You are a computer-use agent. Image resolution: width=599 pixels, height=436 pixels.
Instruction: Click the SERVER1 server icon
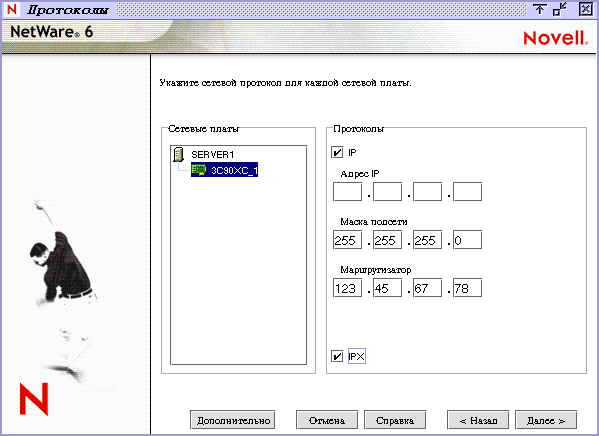click(x=178, y=154)
